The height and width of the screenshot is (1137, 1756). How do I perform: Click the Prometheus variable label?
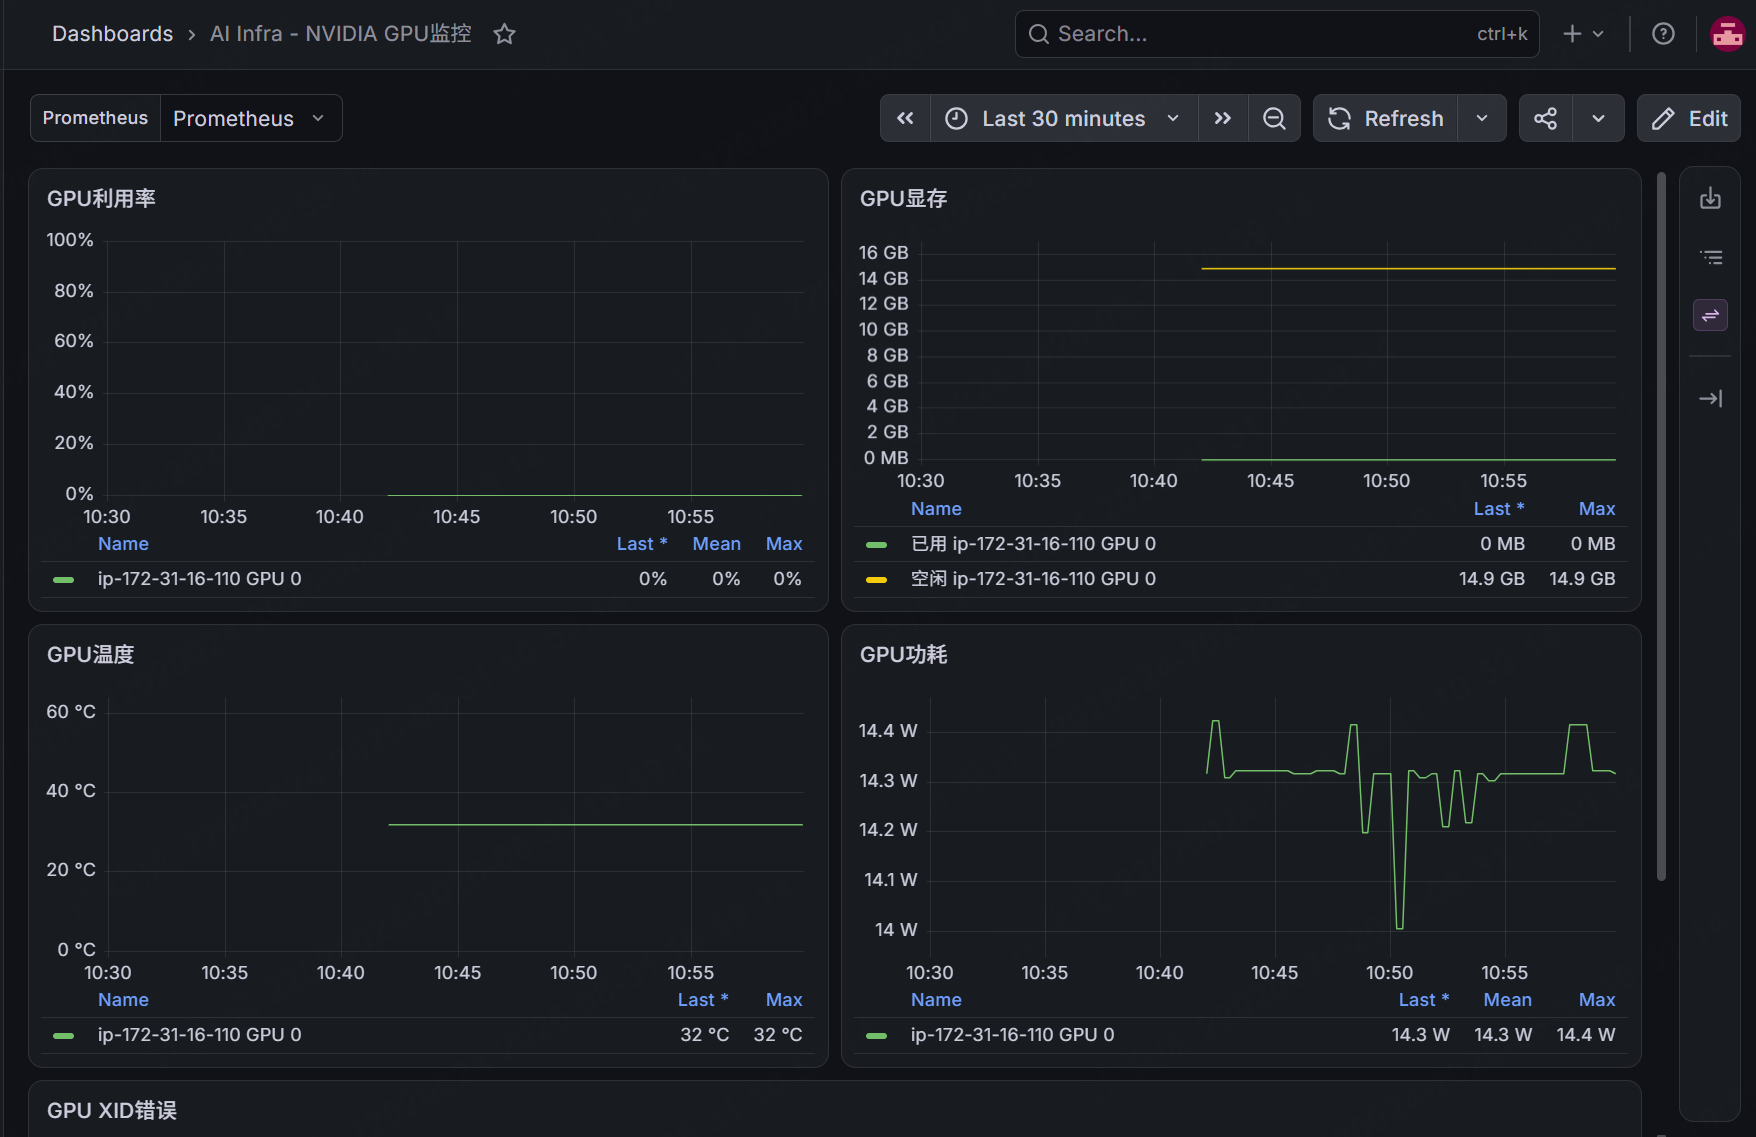pyautogui.click(x=95, y=118)
